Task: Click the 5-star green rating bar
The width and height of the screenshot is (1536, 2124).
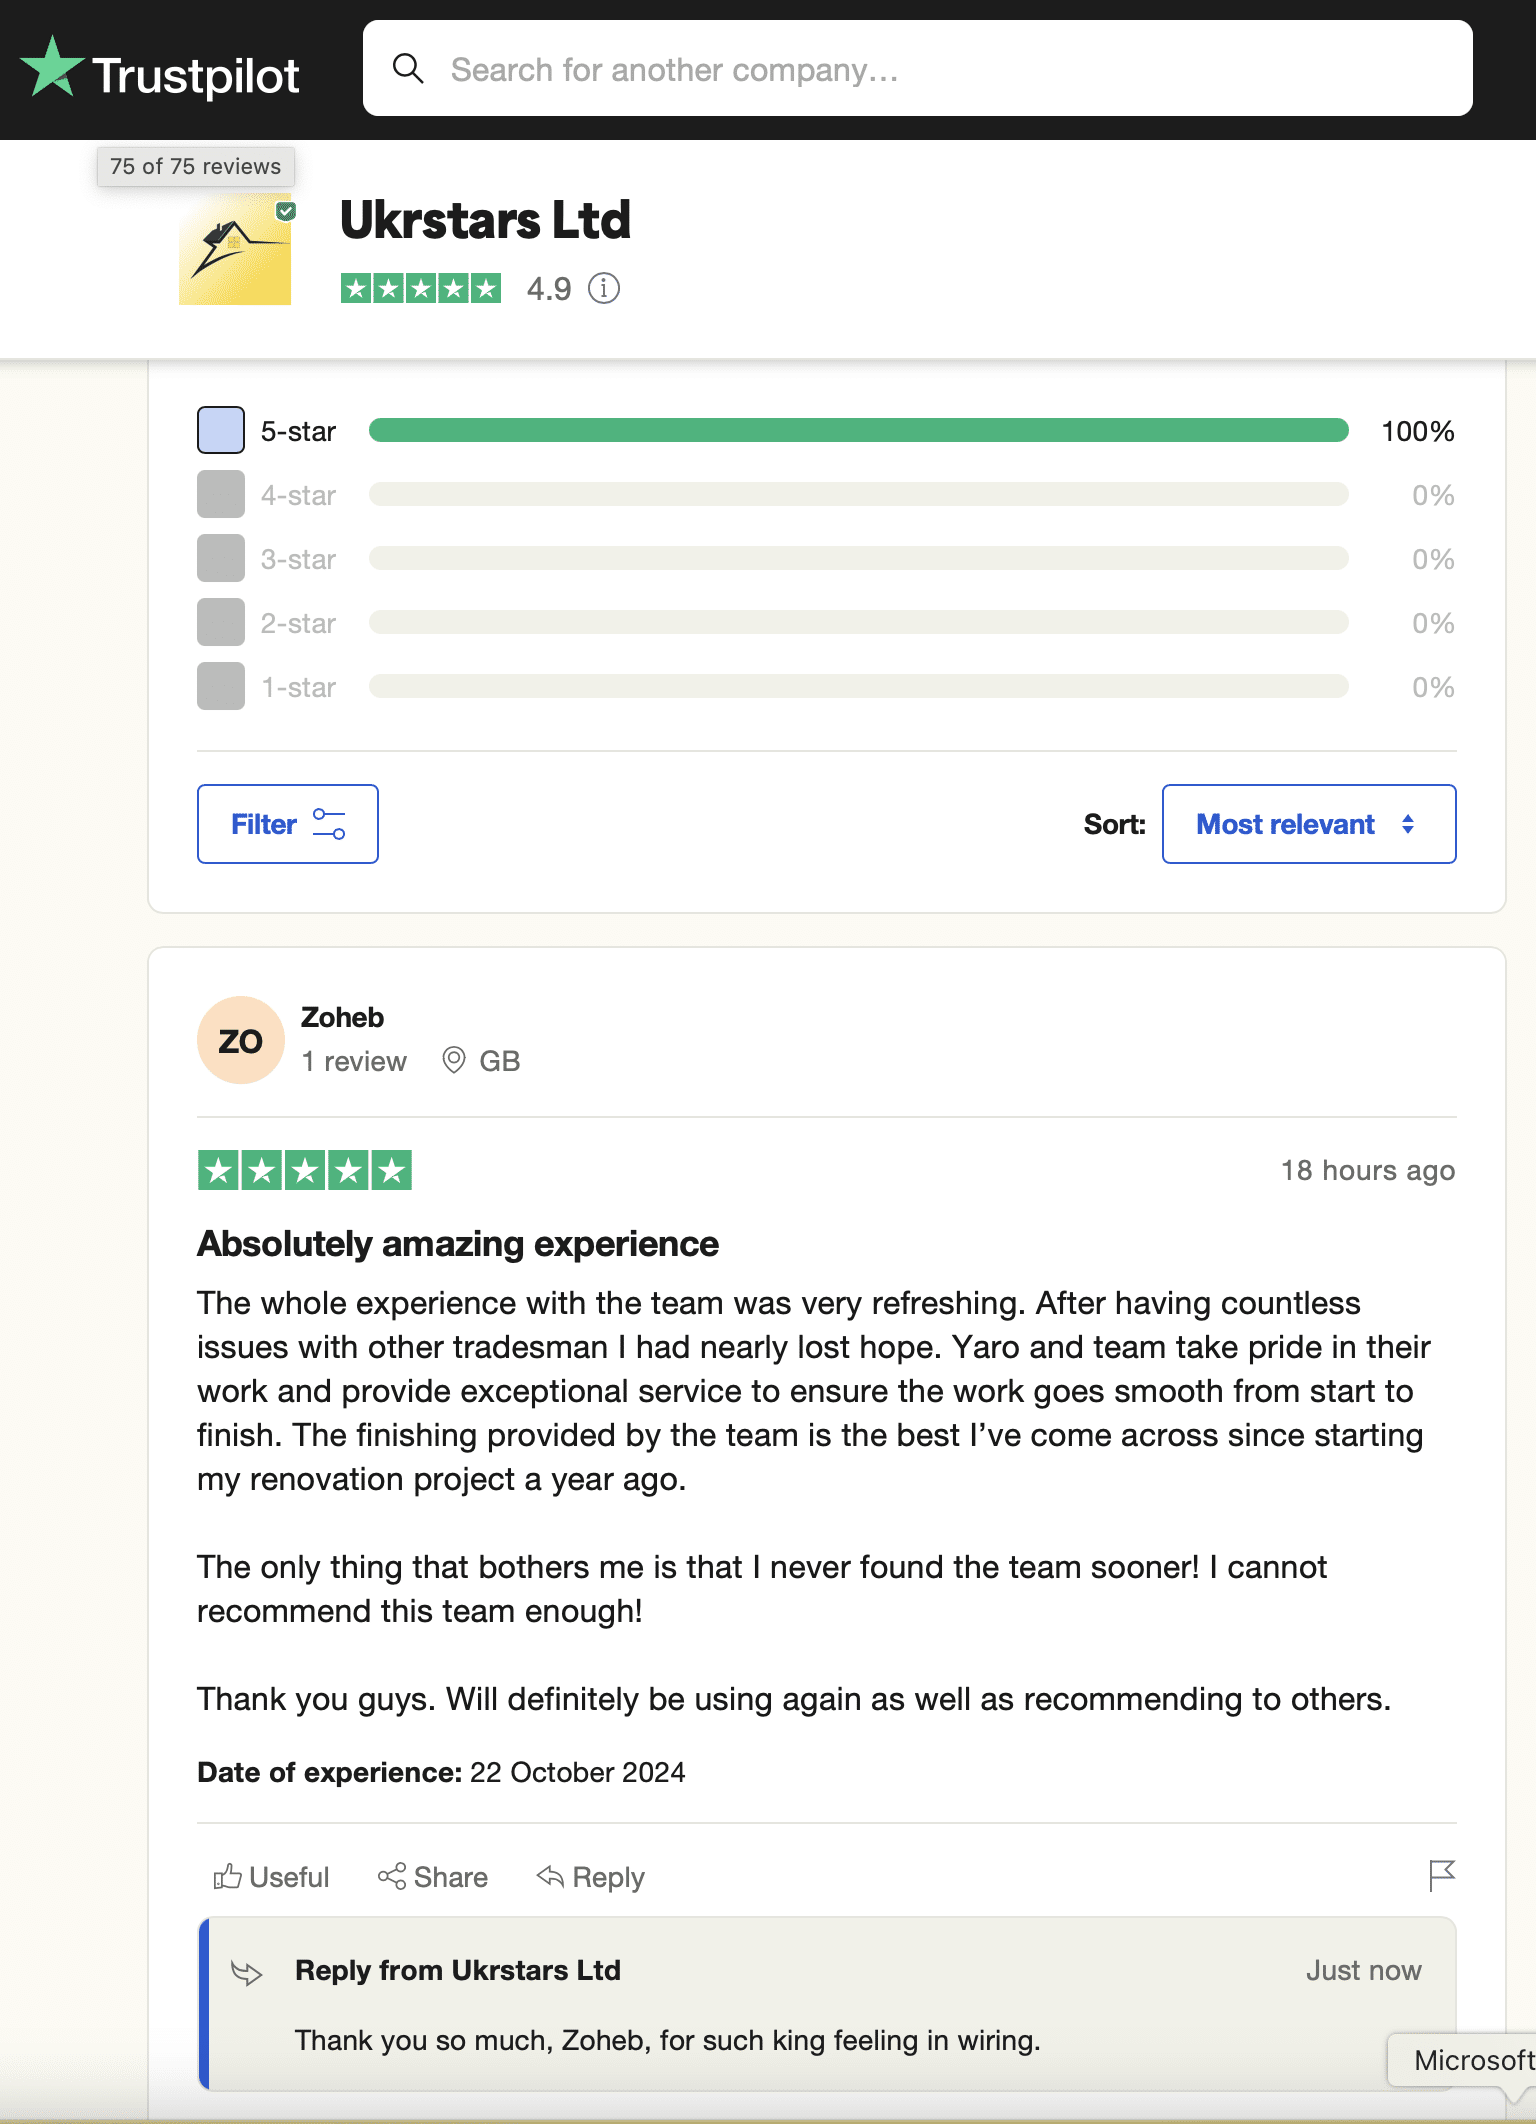Action: coord(858,431)
